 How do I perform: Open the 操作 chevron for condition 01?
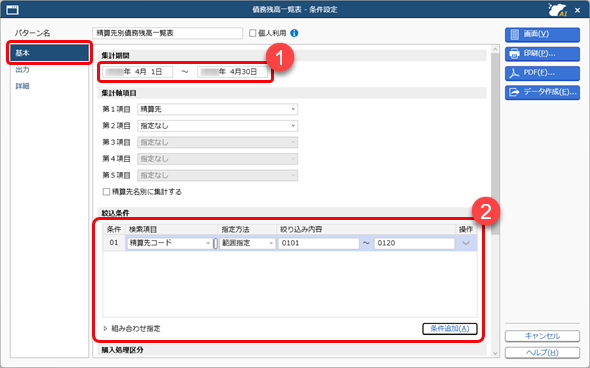[x=466, y=243]
